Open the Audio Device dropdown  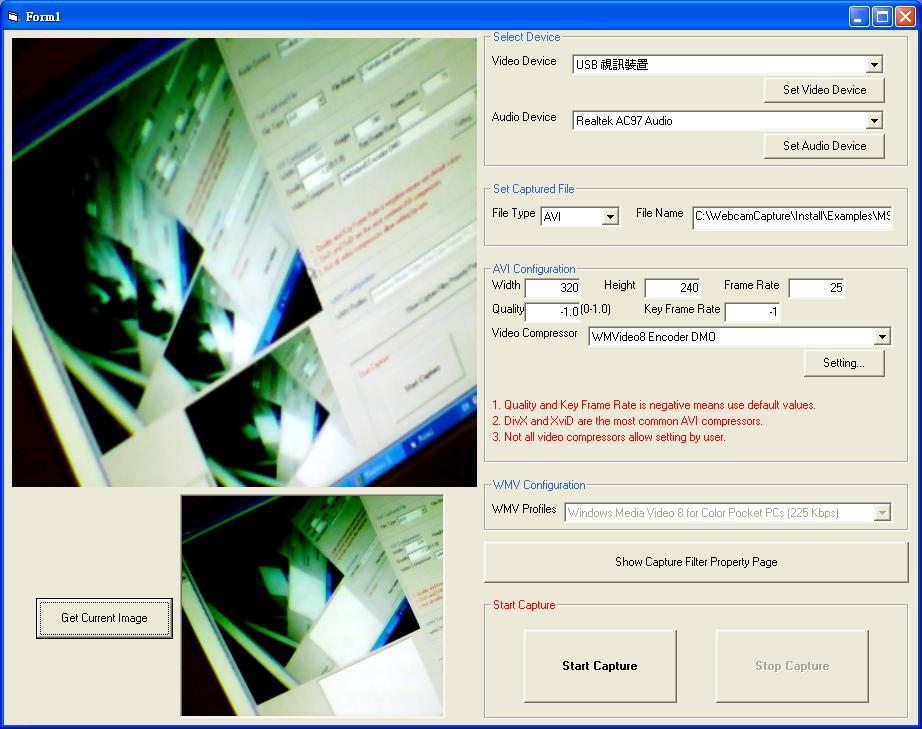pyautogui.click(x=874, y=121)
